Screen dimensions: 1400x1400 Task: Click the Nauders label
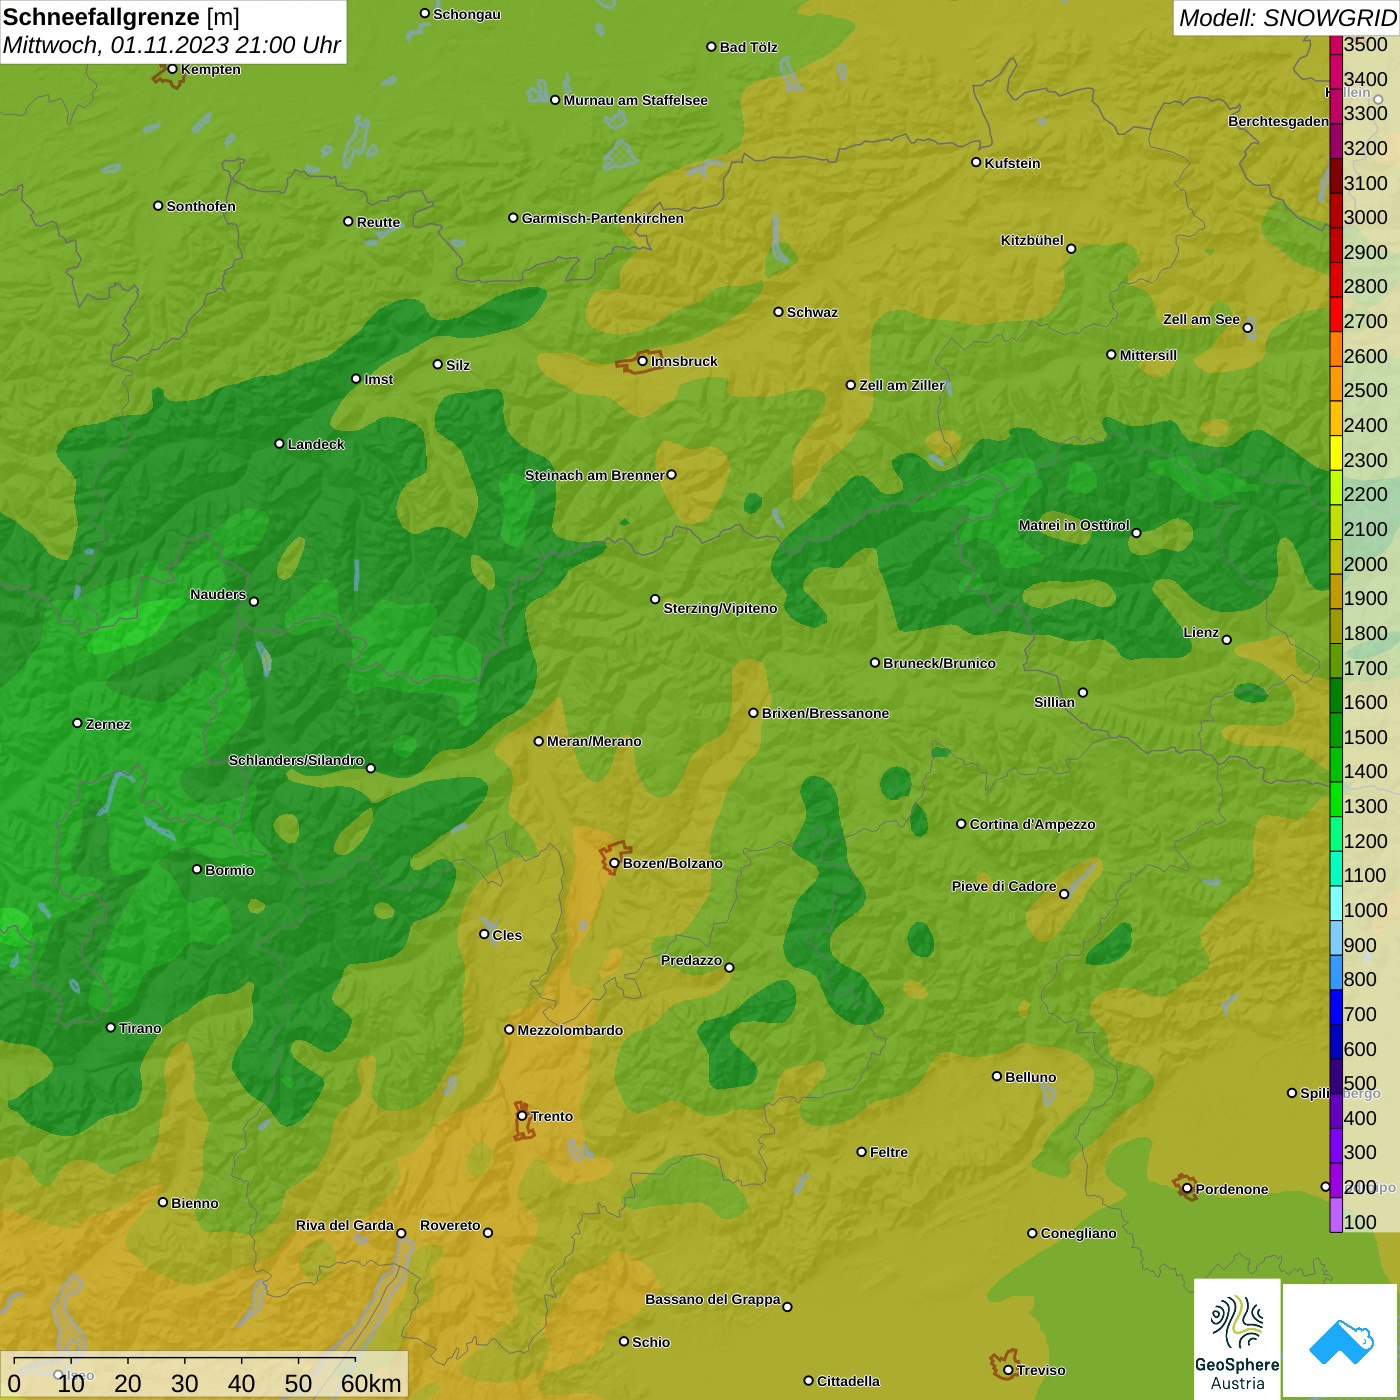[x=218, y=594]
